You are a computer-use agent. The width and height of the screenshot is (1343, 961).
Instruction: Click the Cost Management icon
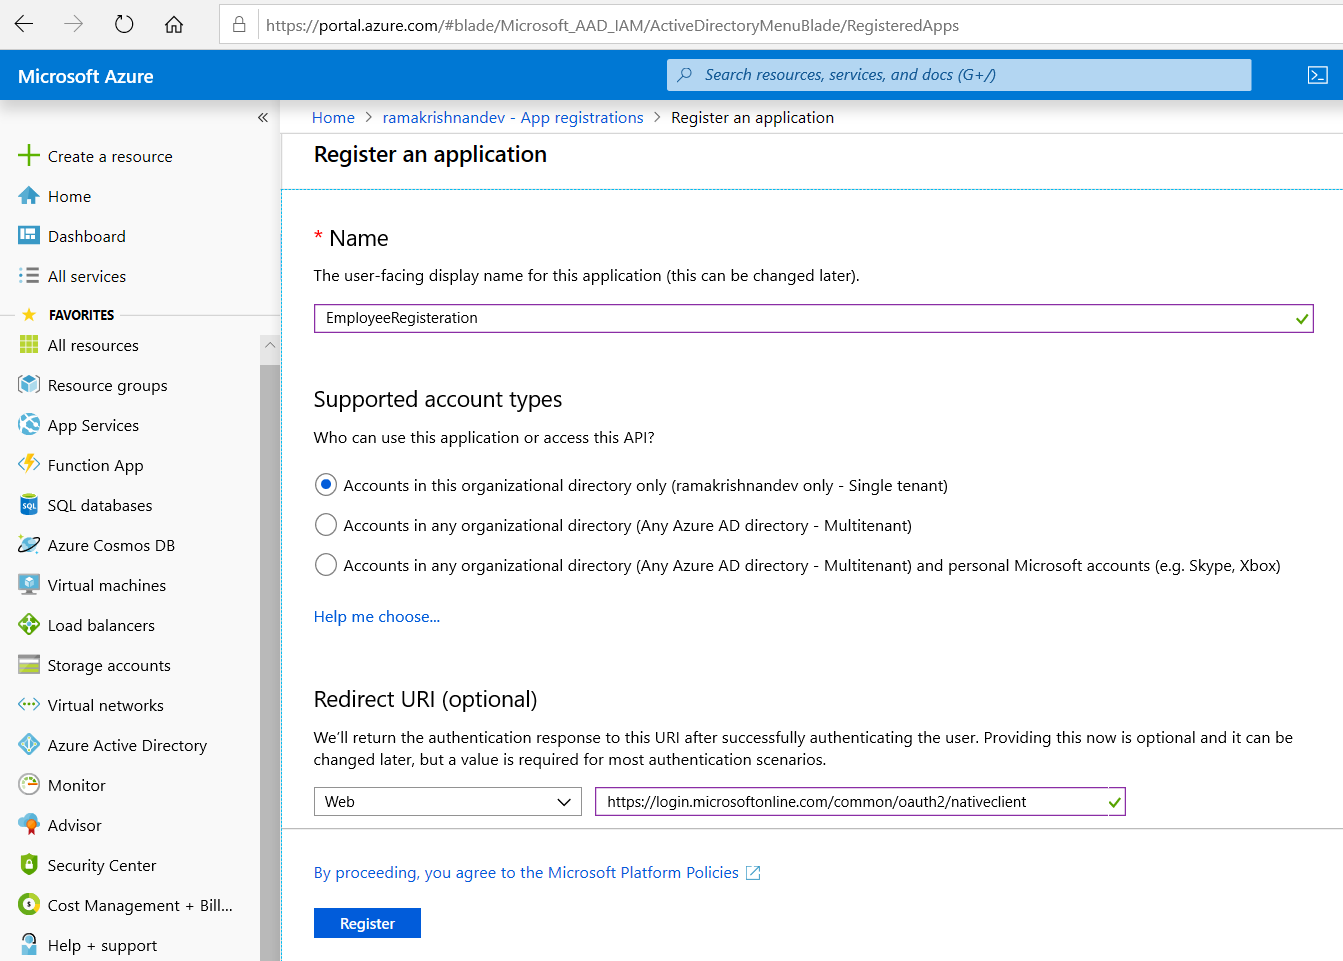coord(29,905)
